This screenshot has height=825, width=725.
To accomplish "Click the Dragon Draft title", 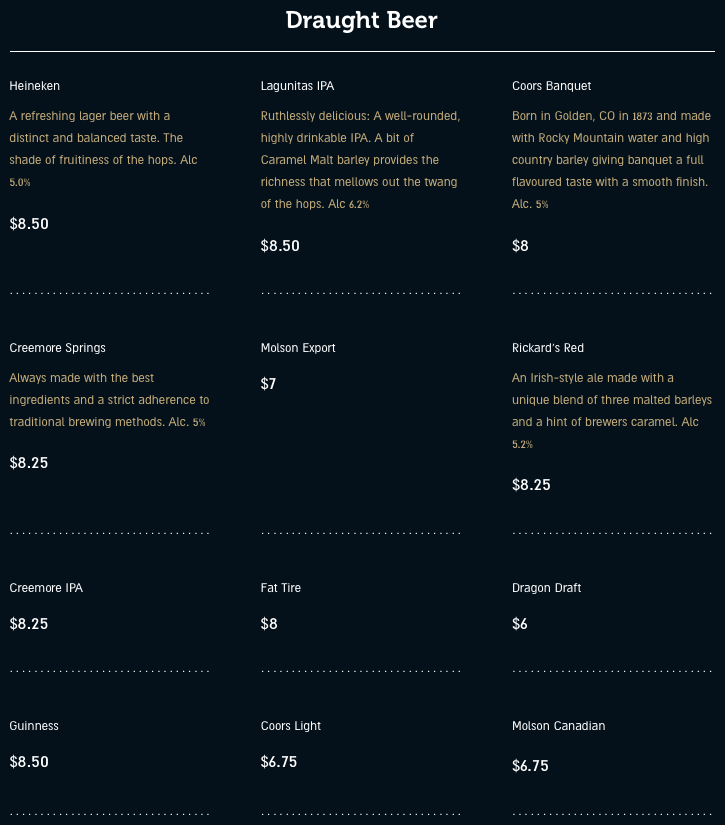I will pyautogui.click(x=546, y=588).
